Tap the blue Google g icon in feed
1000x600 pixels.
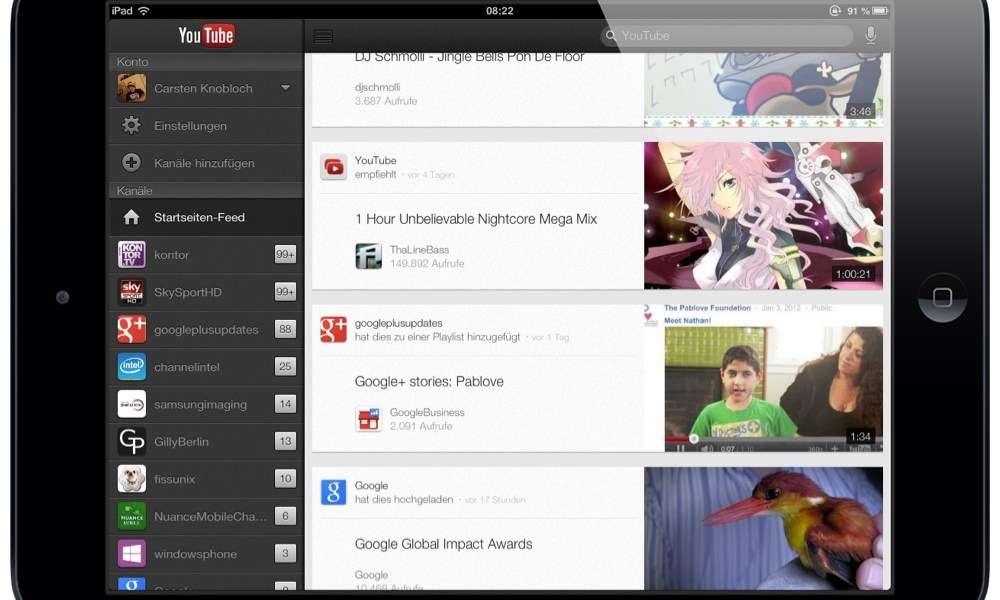334,492
